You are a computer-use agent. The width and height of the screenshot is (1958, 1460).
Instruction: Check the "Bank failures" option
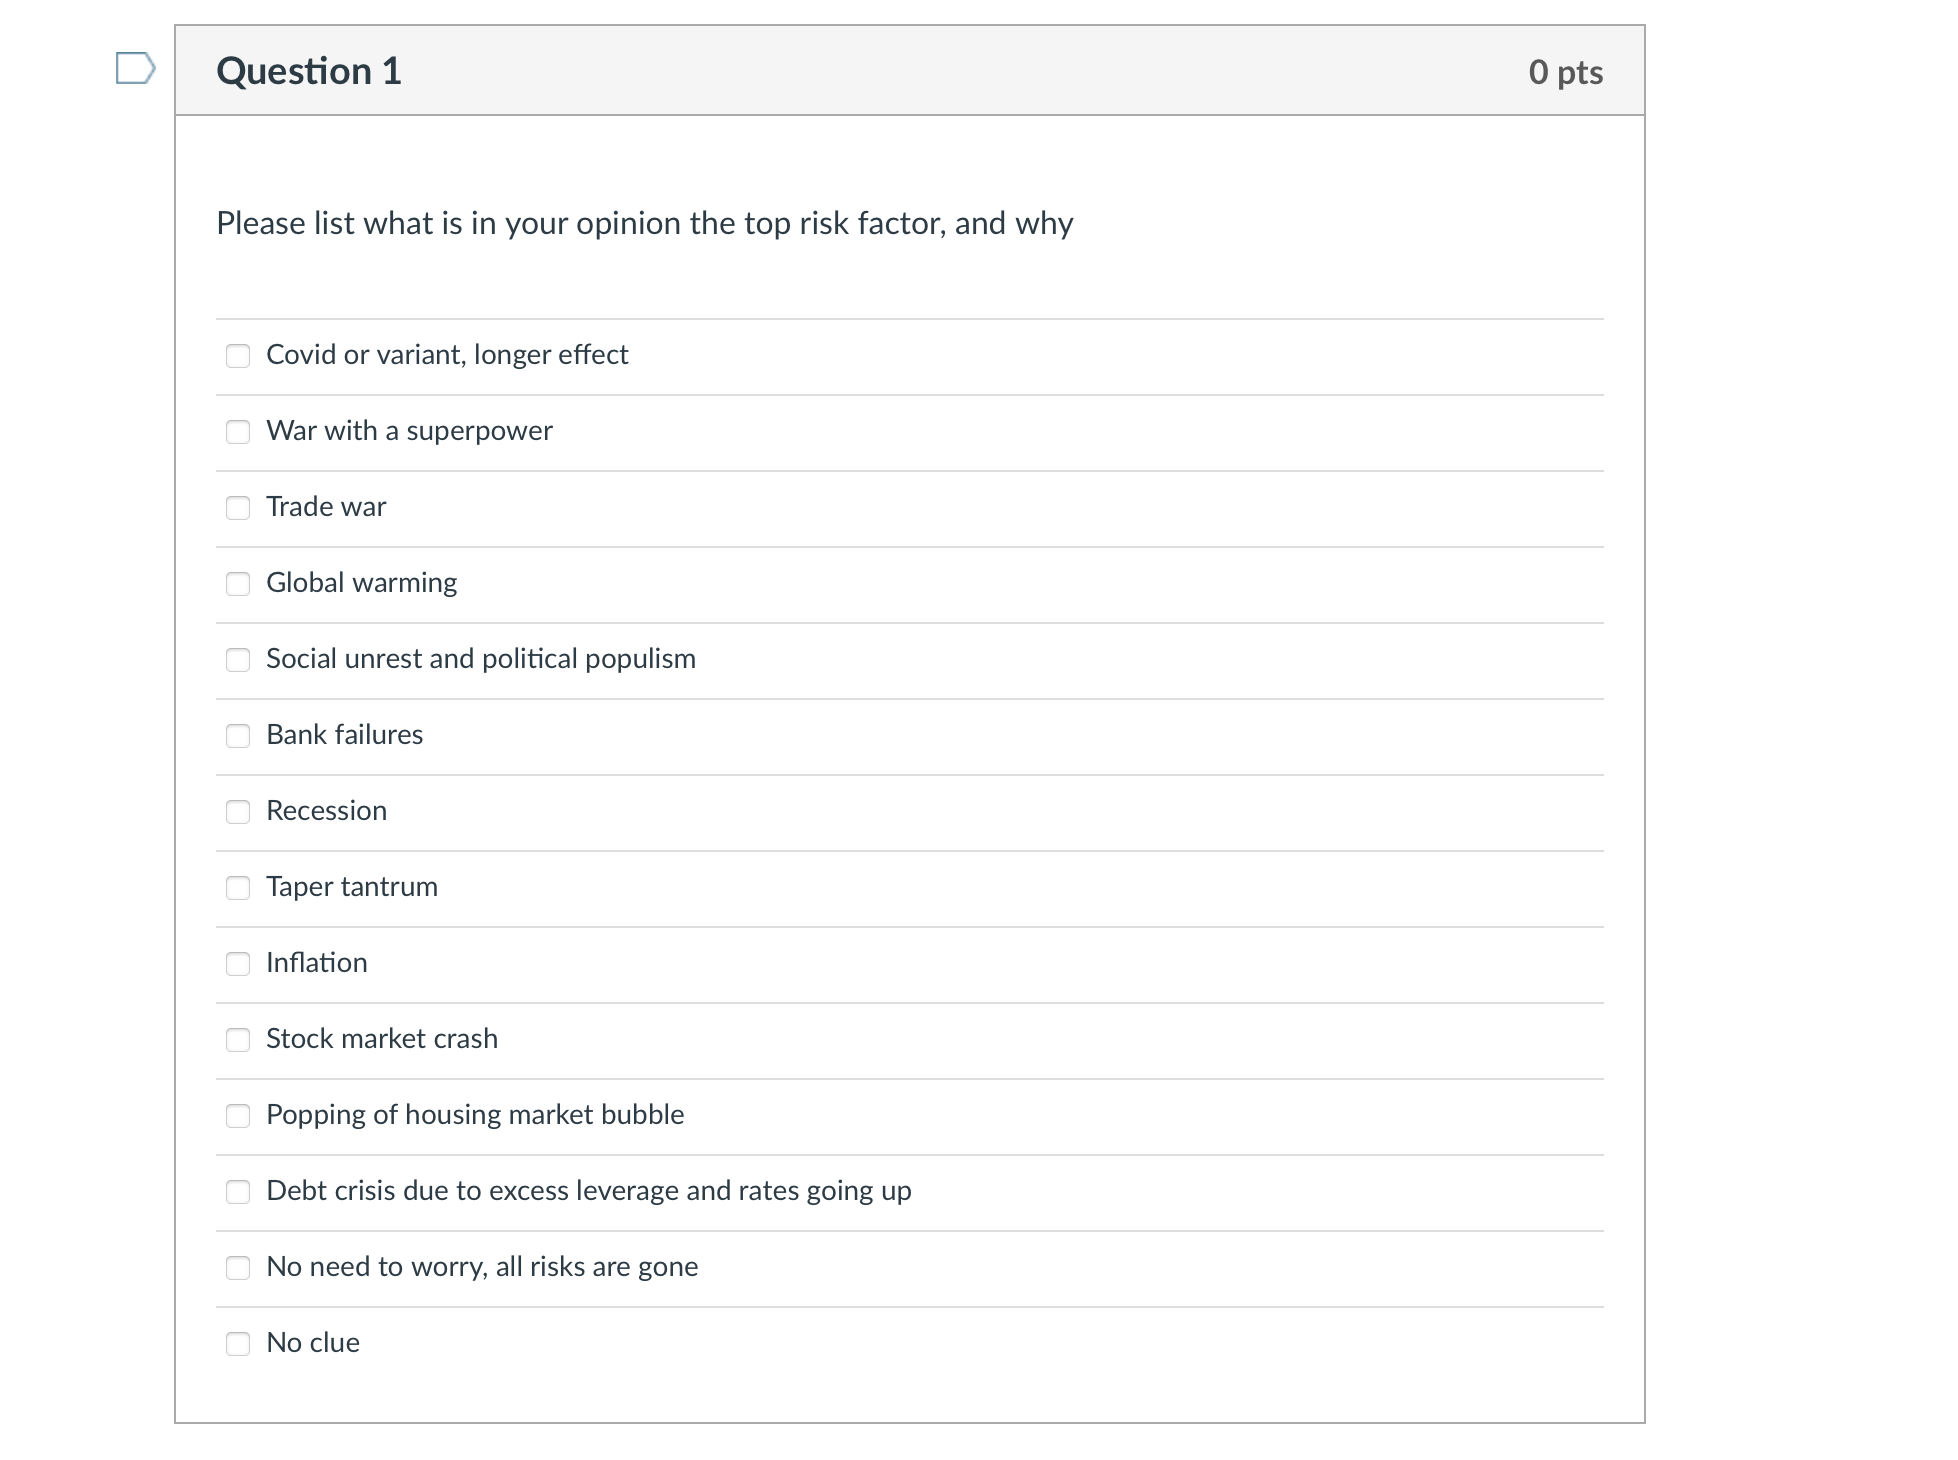[x=238, y=736]
